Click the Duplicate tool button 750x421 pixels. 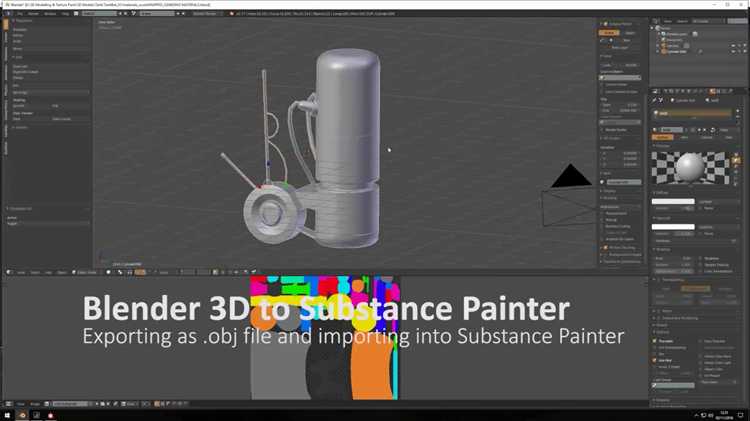[x=50, y=66]
